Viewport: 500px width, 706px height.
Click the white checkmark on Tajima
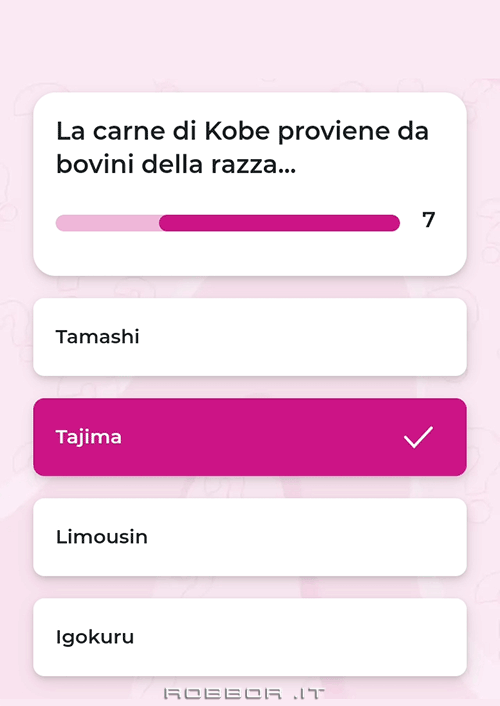[x=418, y=437]
